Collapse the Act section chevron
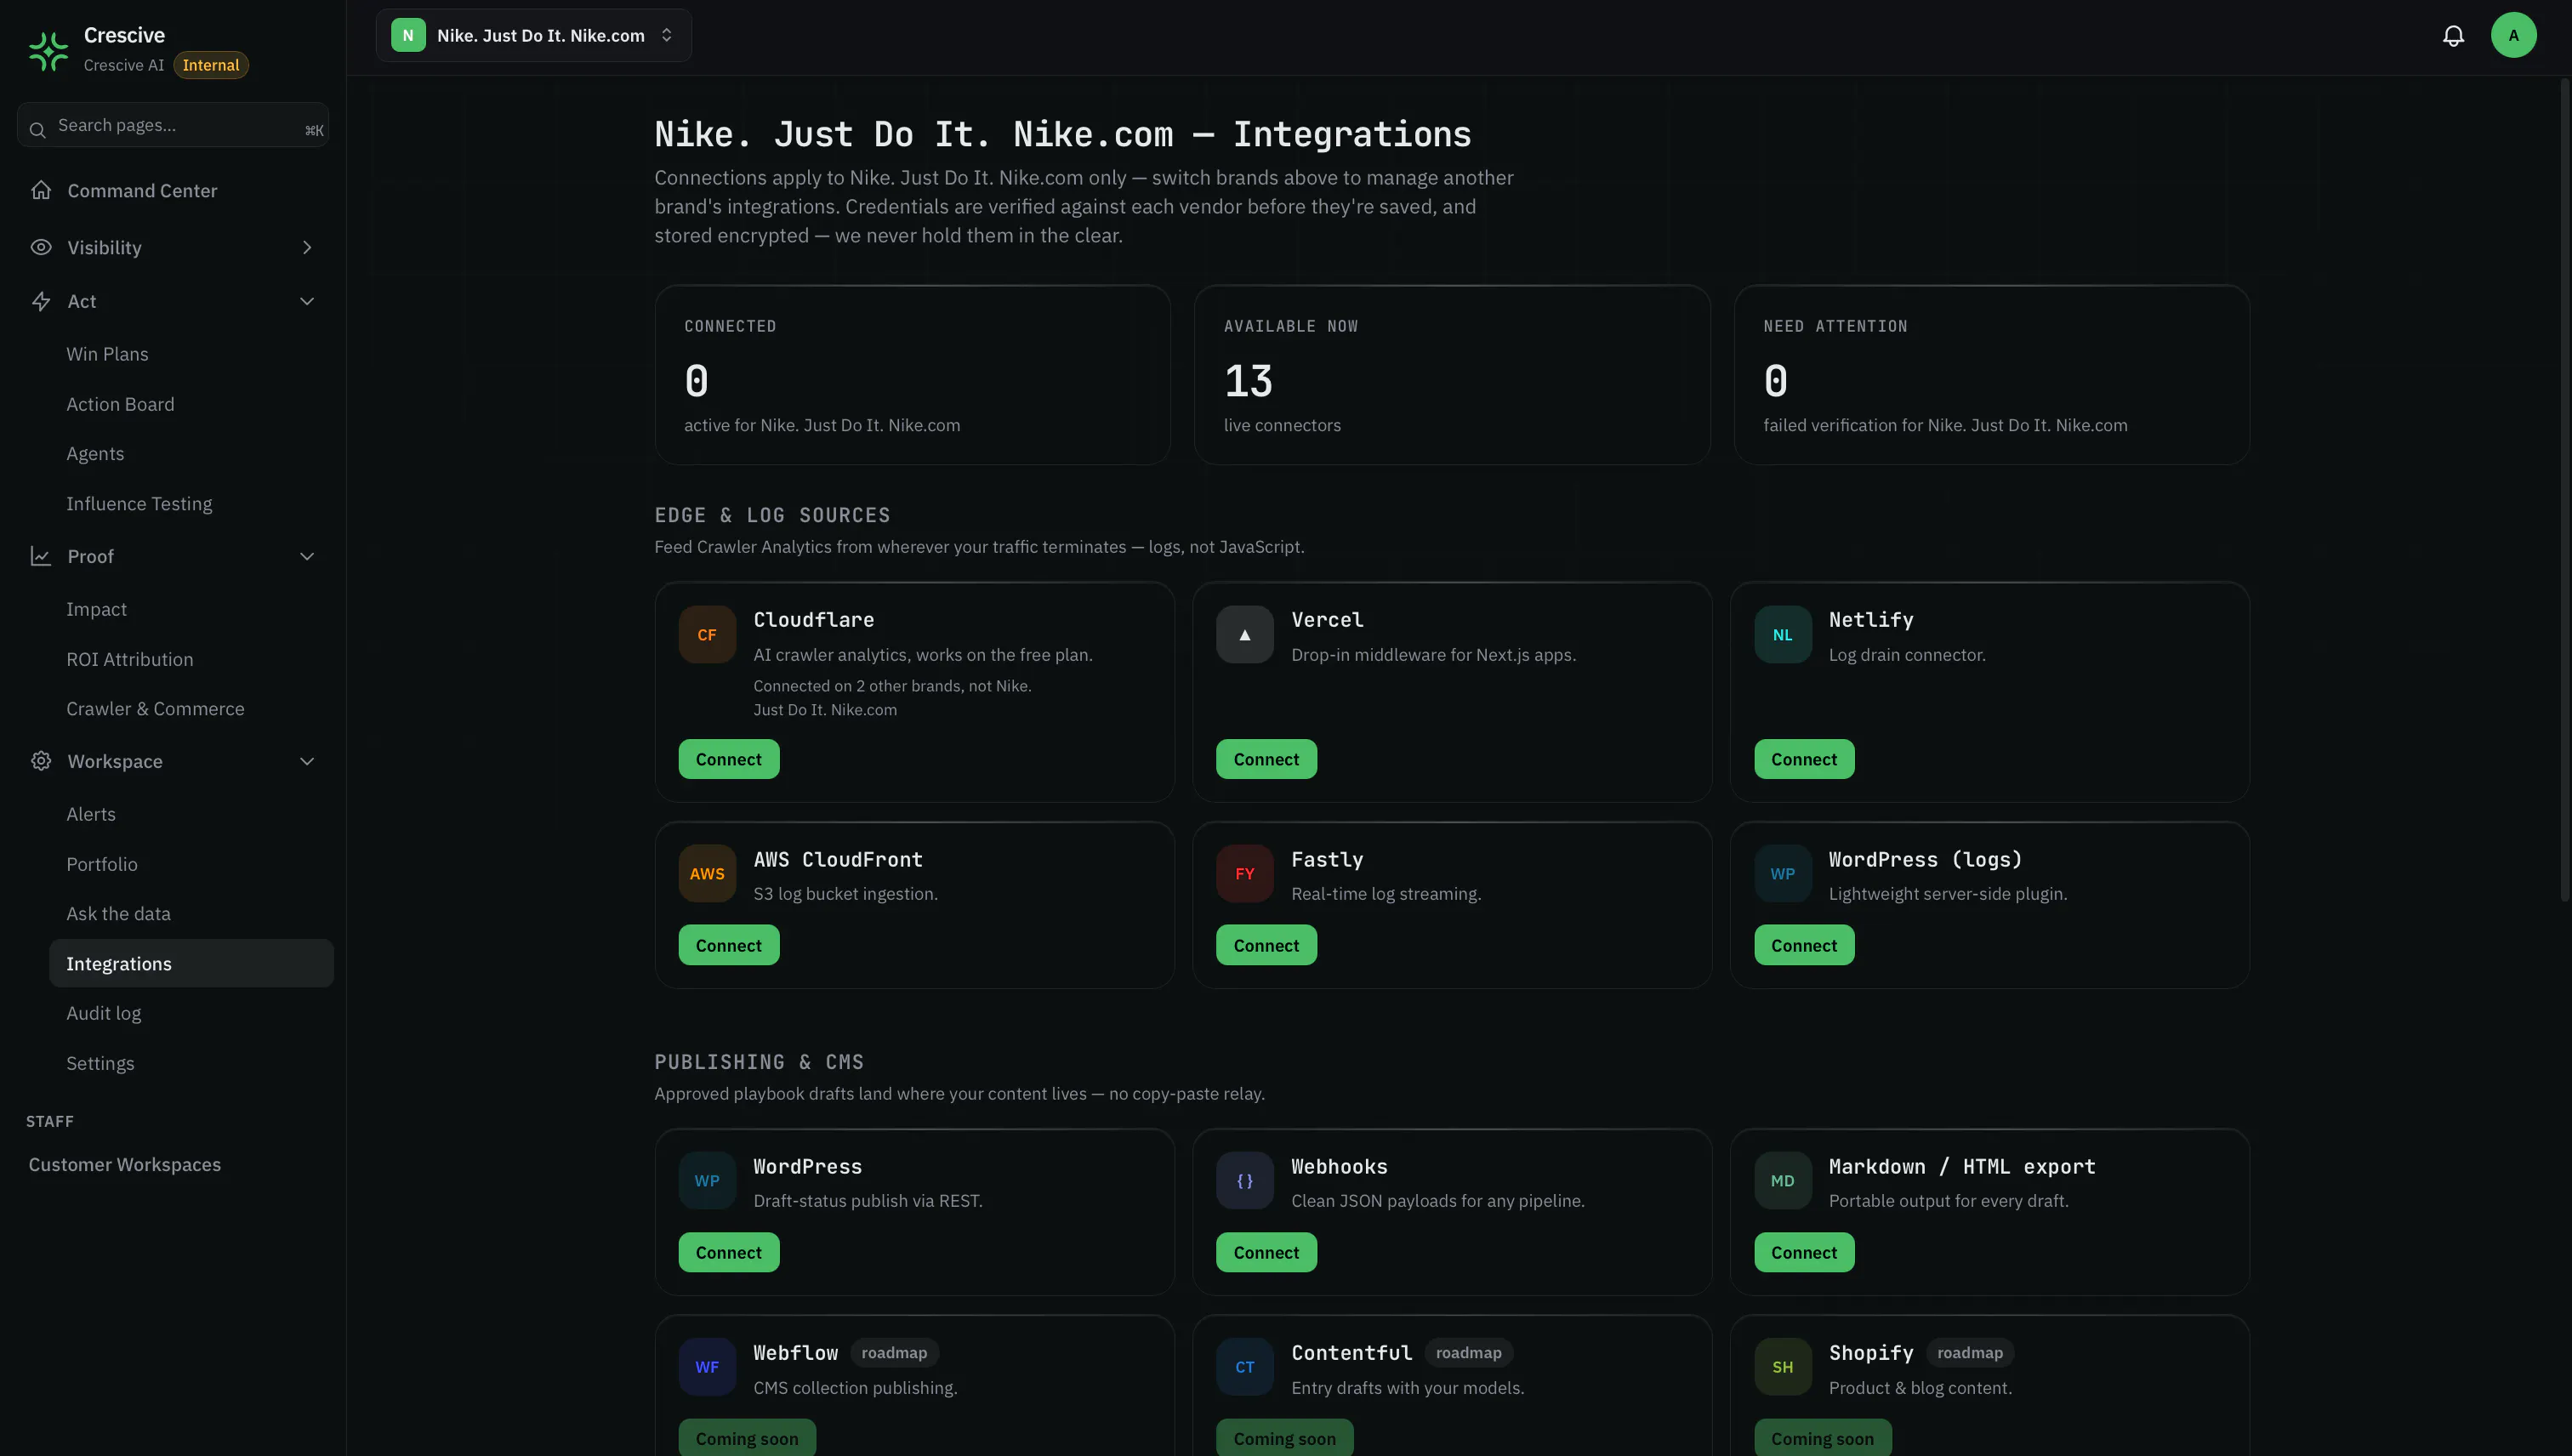Screen dimensions: 2572x1456 point(307,301)
